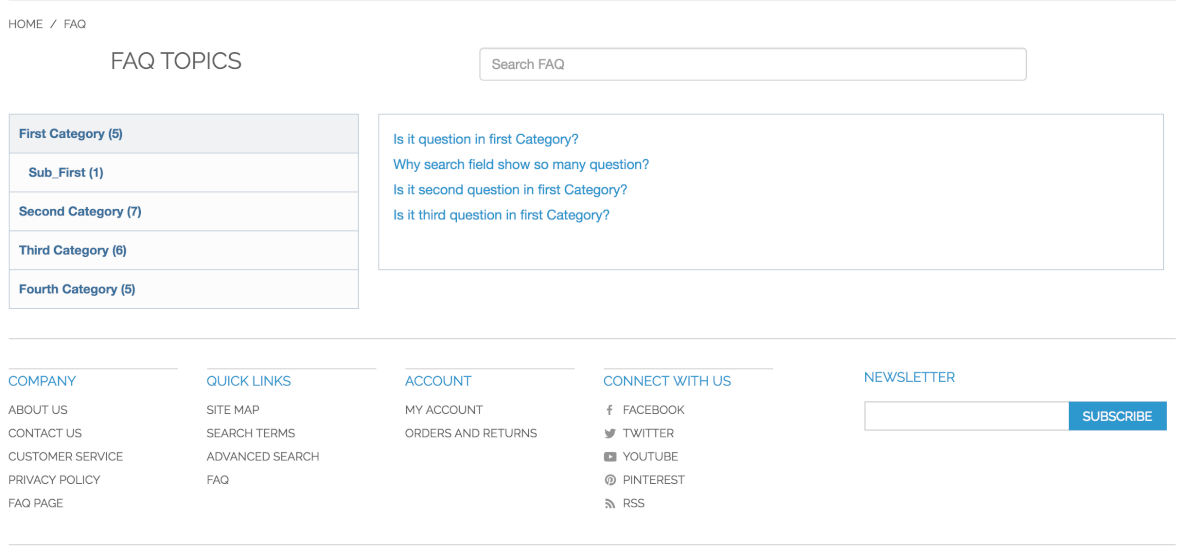This screenshot has width=1200, height=553.
Task: Click into the Search FAQ field
Action: [752, 64]
